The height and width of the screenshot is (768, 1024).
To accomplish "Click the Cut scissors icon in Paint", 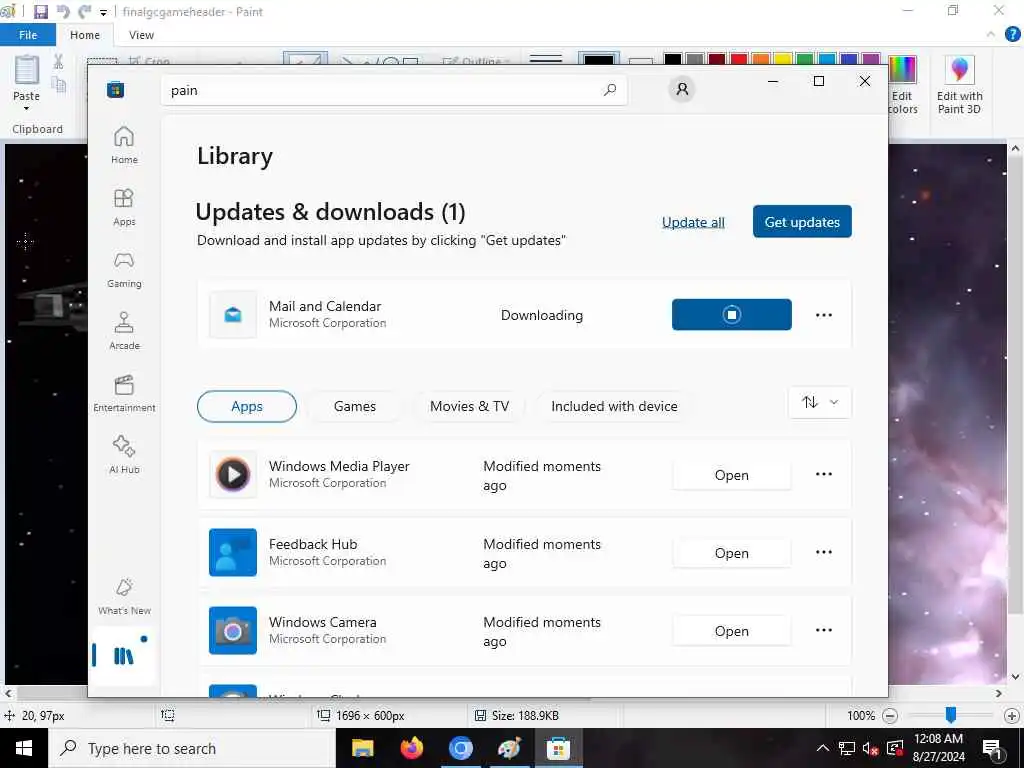I will coord(59,61).
